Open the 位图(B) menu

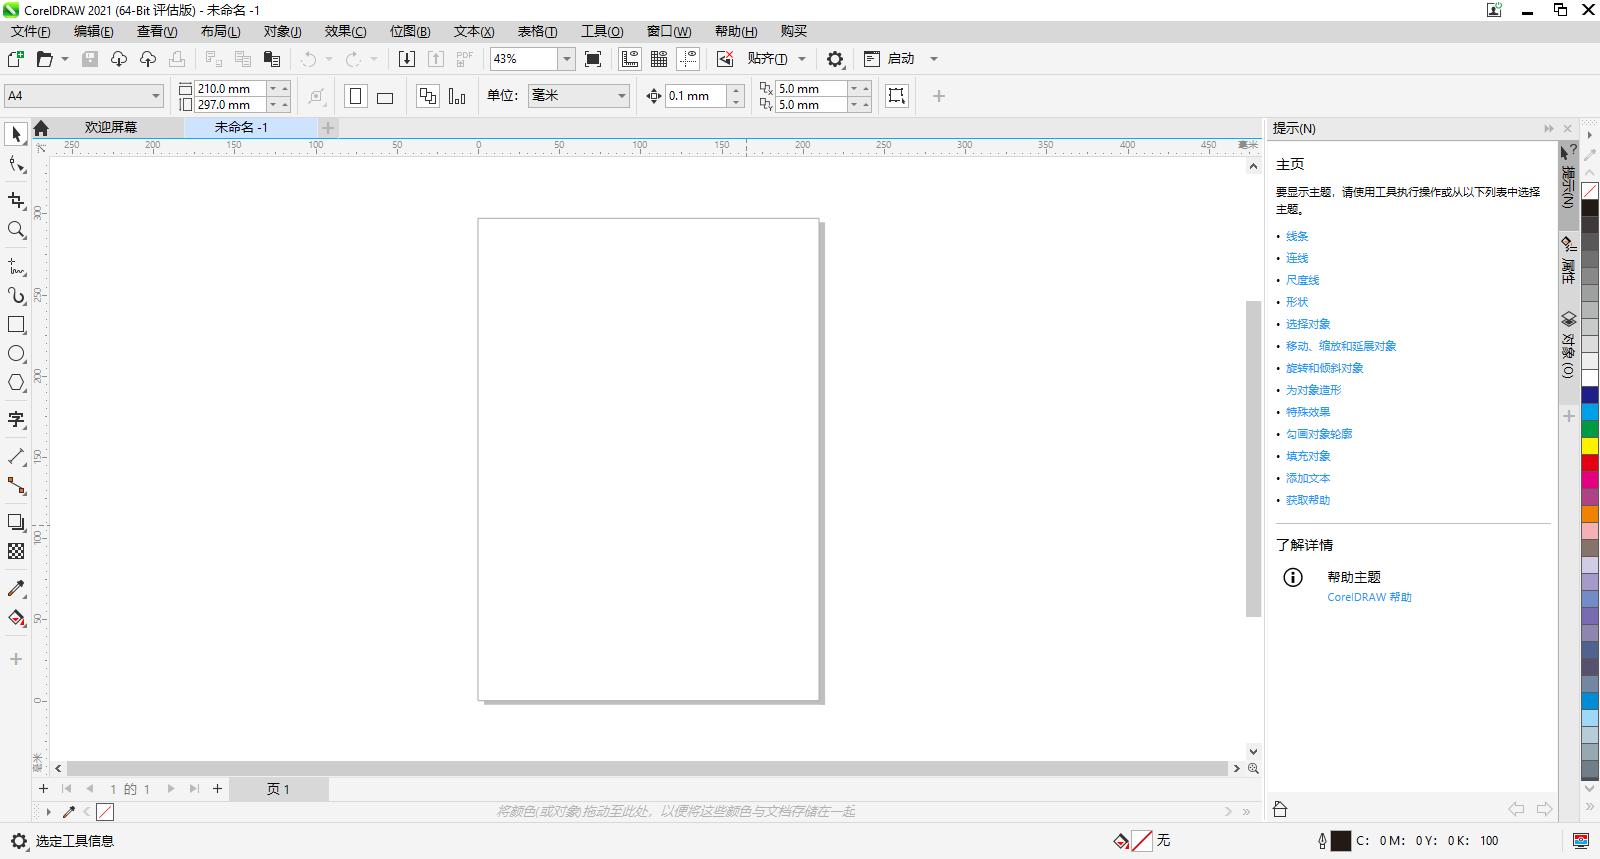pyautogui.click(x=410, y=31)
